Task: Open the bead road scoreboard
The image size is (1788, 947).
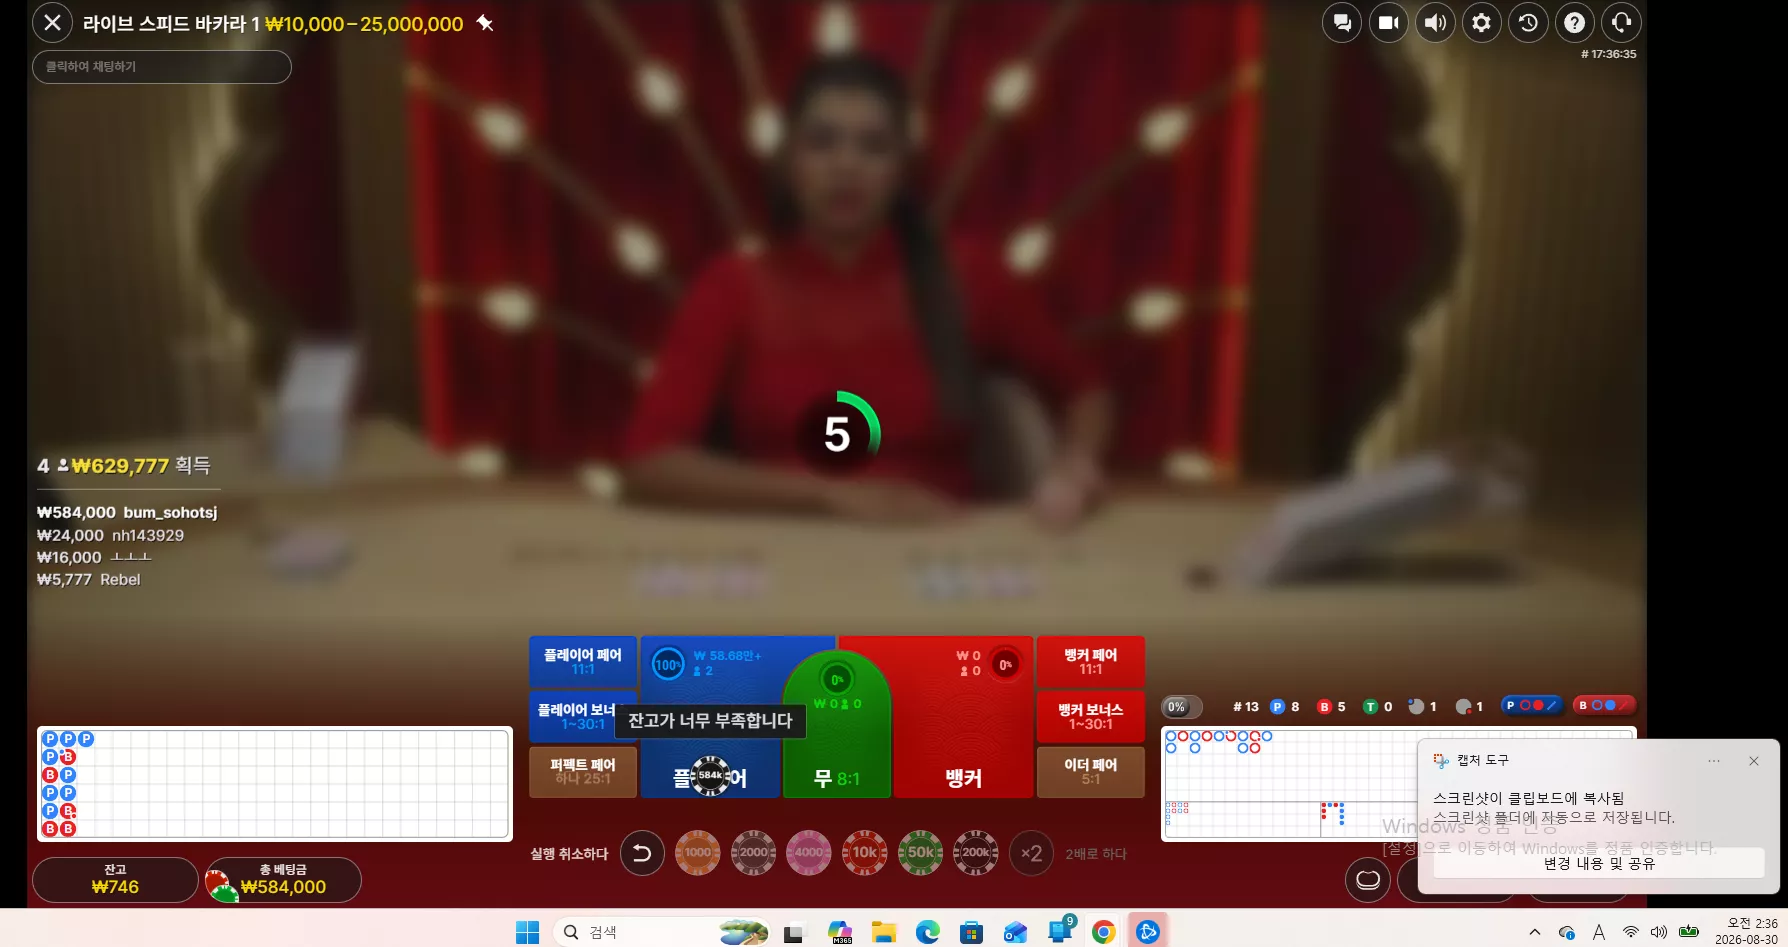Action: pyautogui.click(x=274, y=783)
